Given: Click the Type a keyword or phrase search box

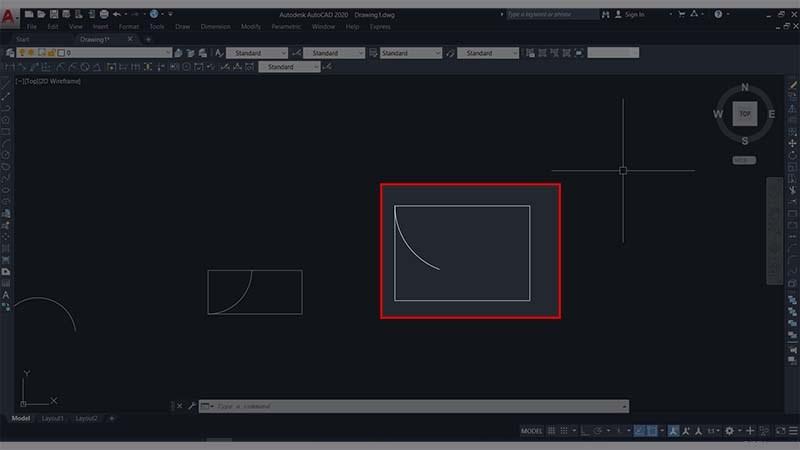Looking at the screenshot, I should coord(553,14).
